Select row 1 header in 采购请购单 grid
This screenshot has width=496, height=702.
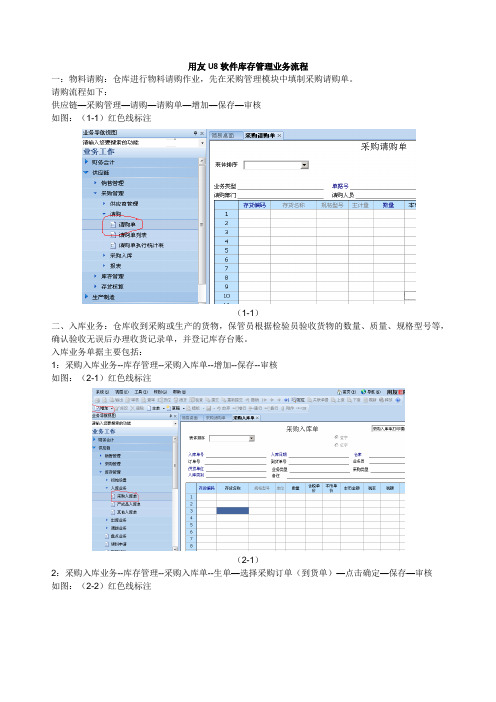pos(227,214)
